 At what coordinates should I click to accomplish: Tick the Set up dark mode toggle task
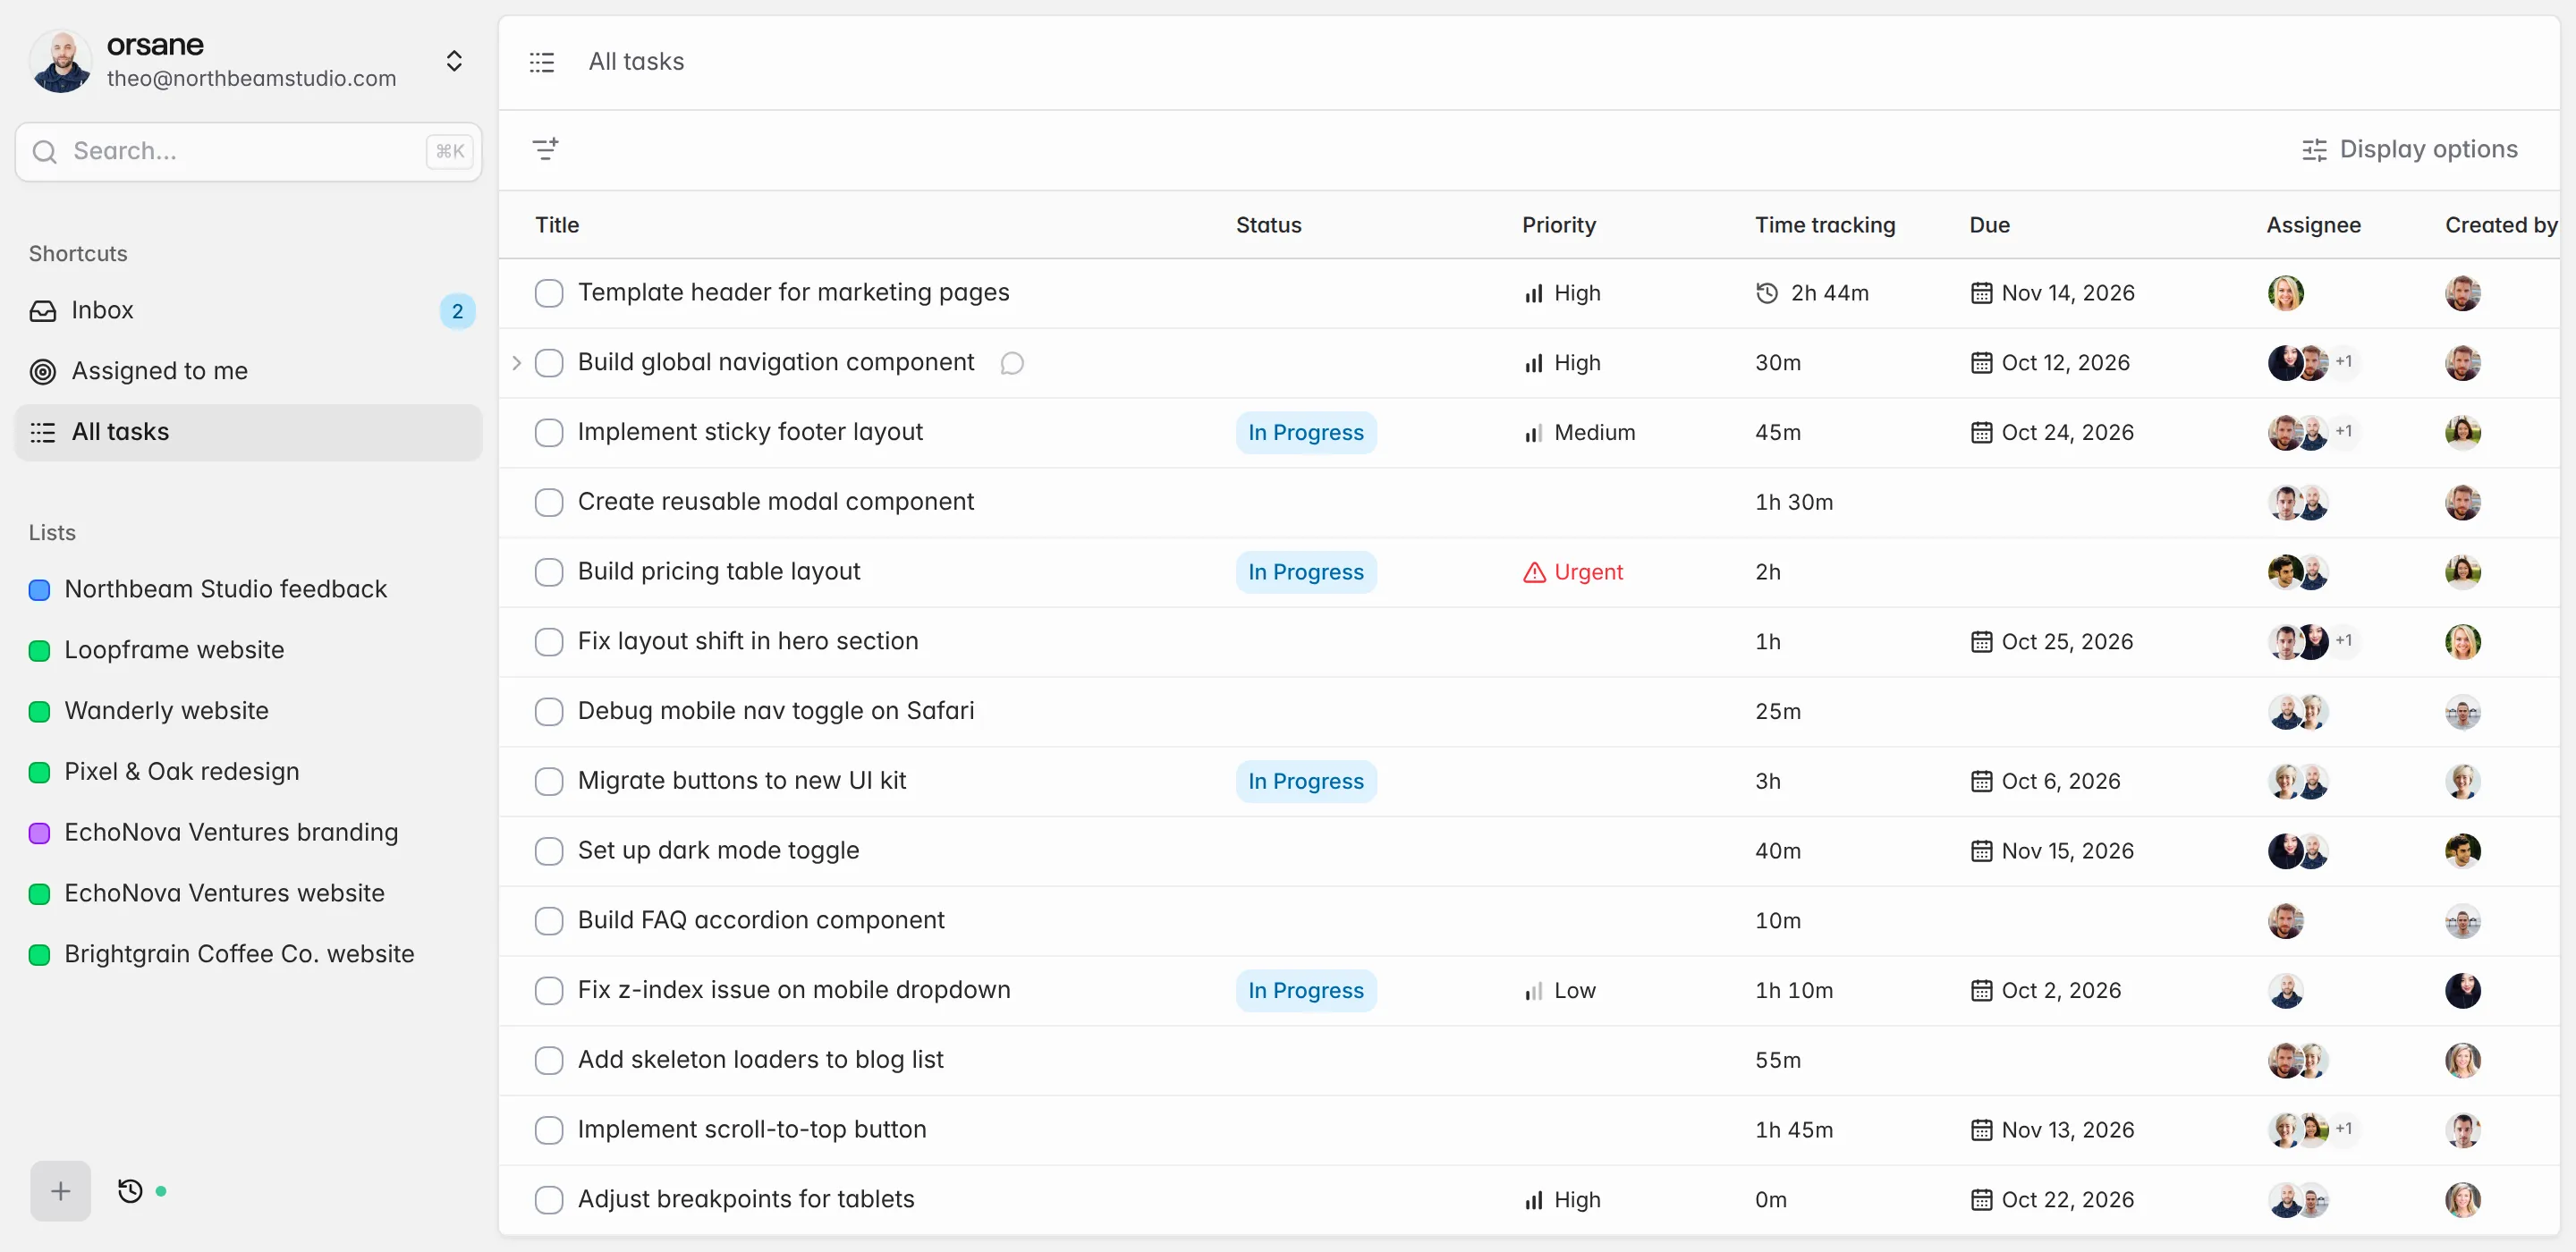549,851
